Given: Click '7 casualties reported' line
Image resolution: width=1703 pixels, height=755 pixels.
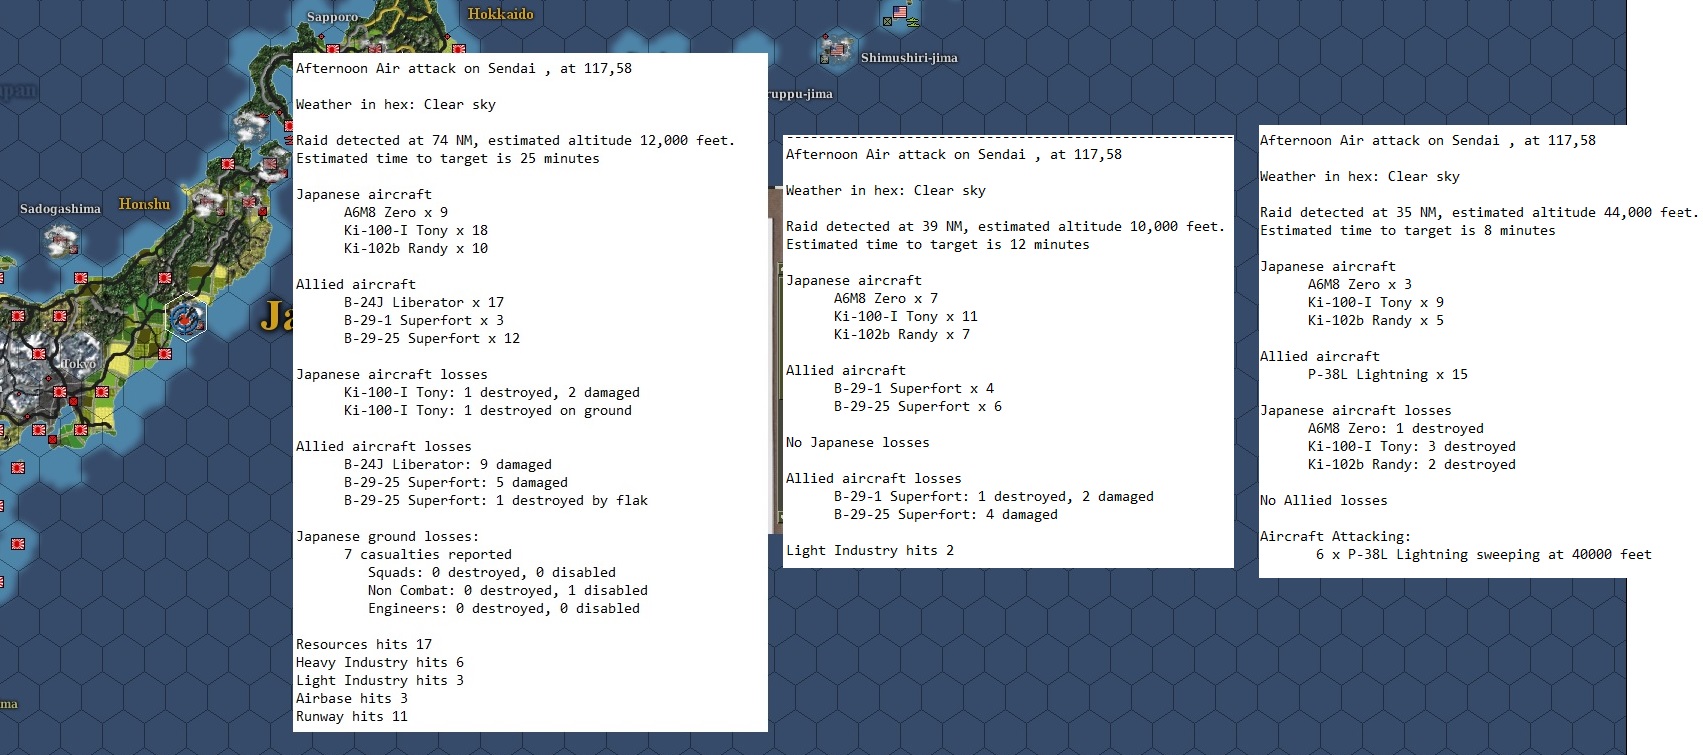Looking at the screenshot, I should click(x=428, y=555).
